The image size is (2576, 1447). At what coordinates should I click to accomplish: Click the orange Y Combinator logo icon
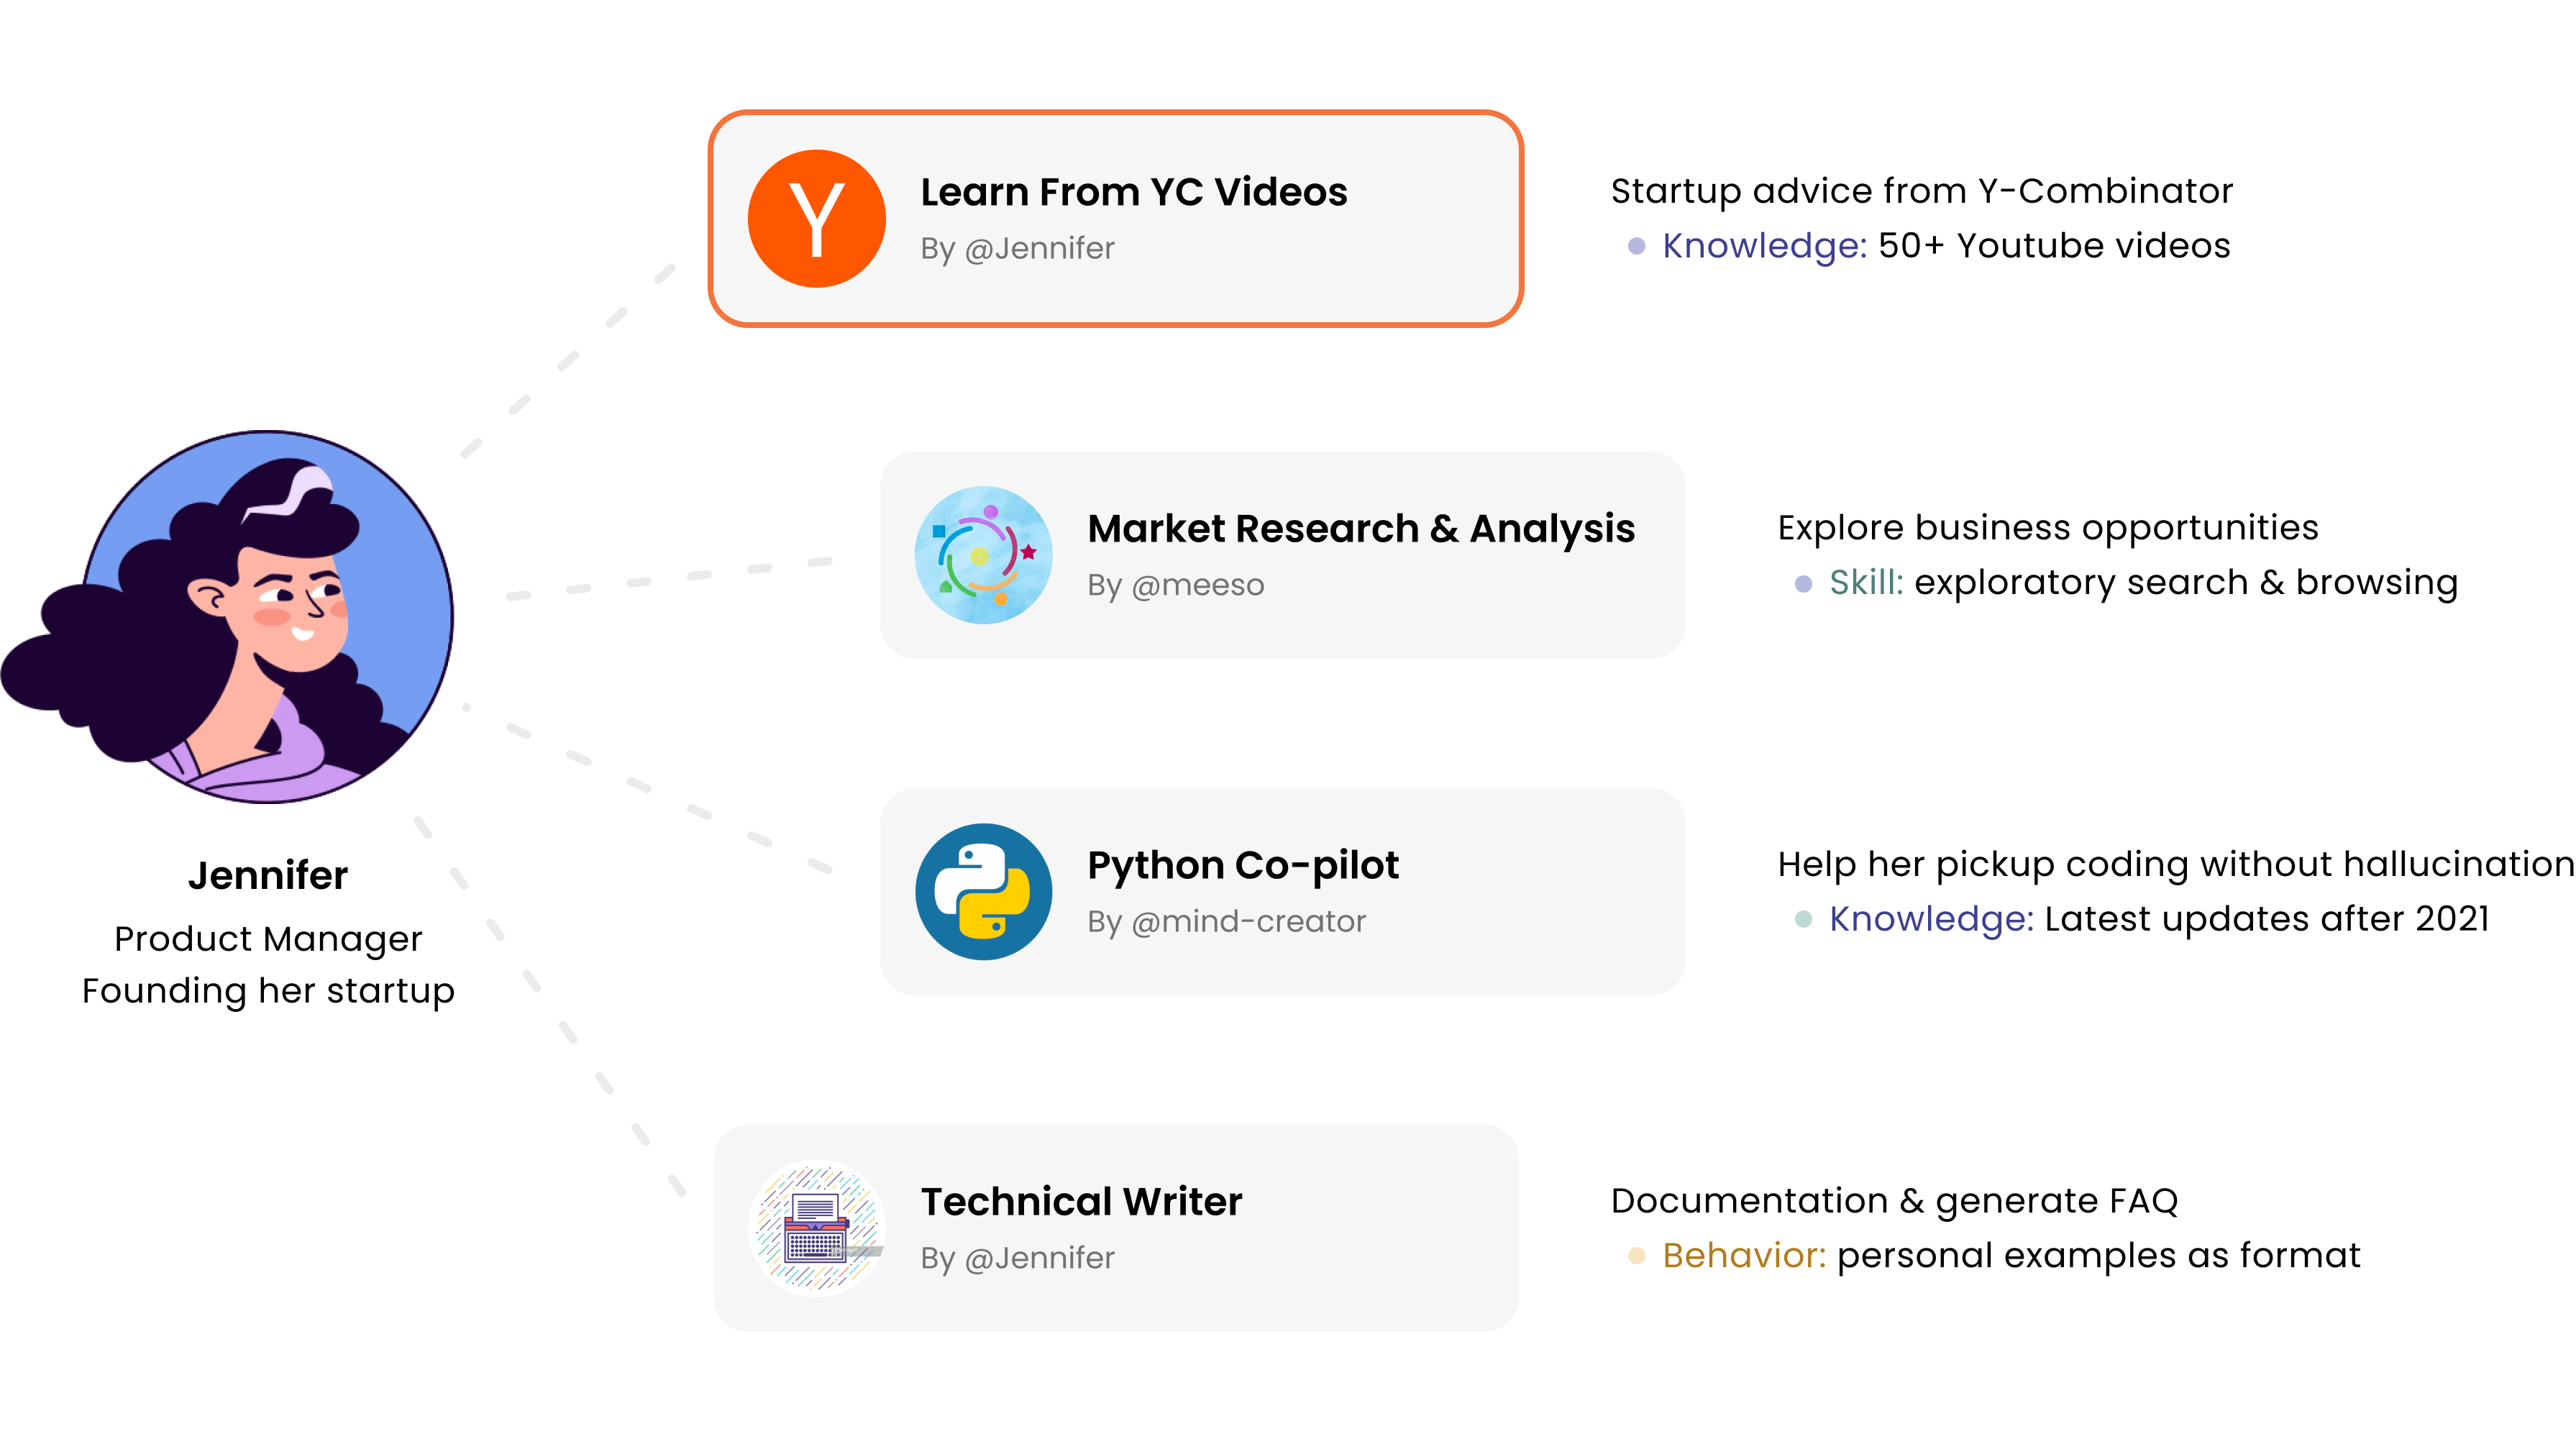coord(816,219)
